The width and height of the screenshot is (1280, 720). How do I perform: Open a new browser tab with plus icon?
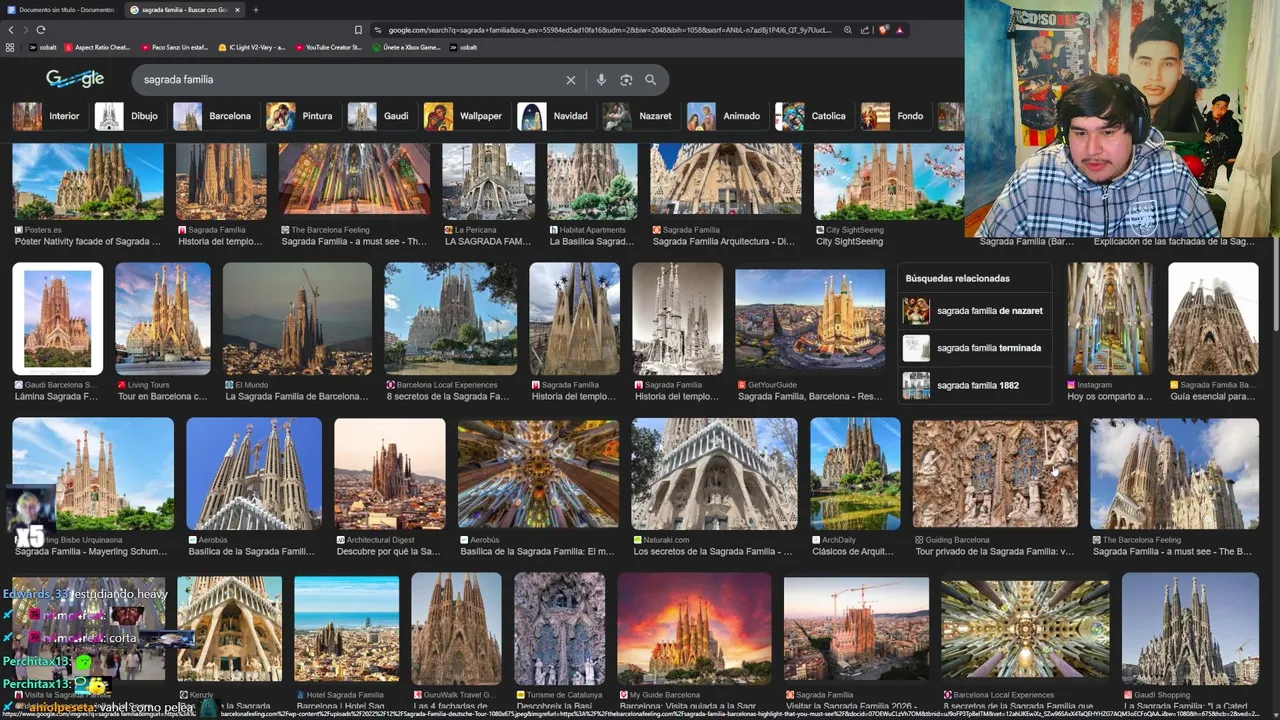[256, 10]
